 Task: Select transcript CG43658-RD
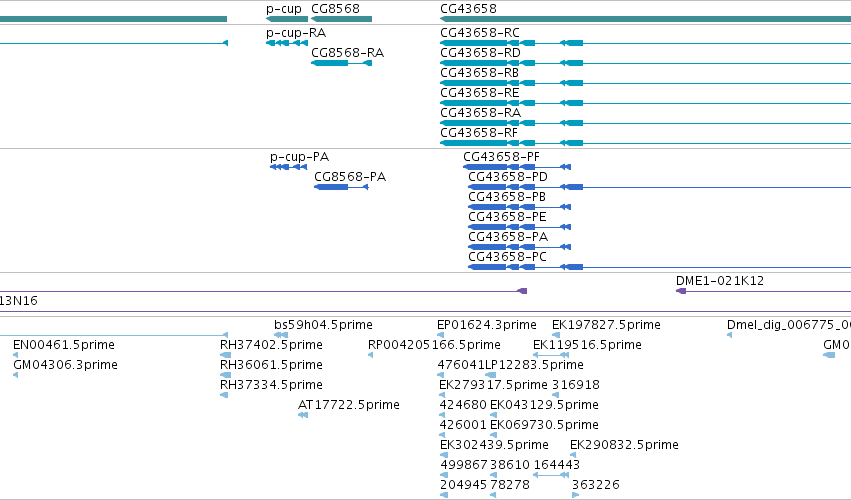point(480,53)
